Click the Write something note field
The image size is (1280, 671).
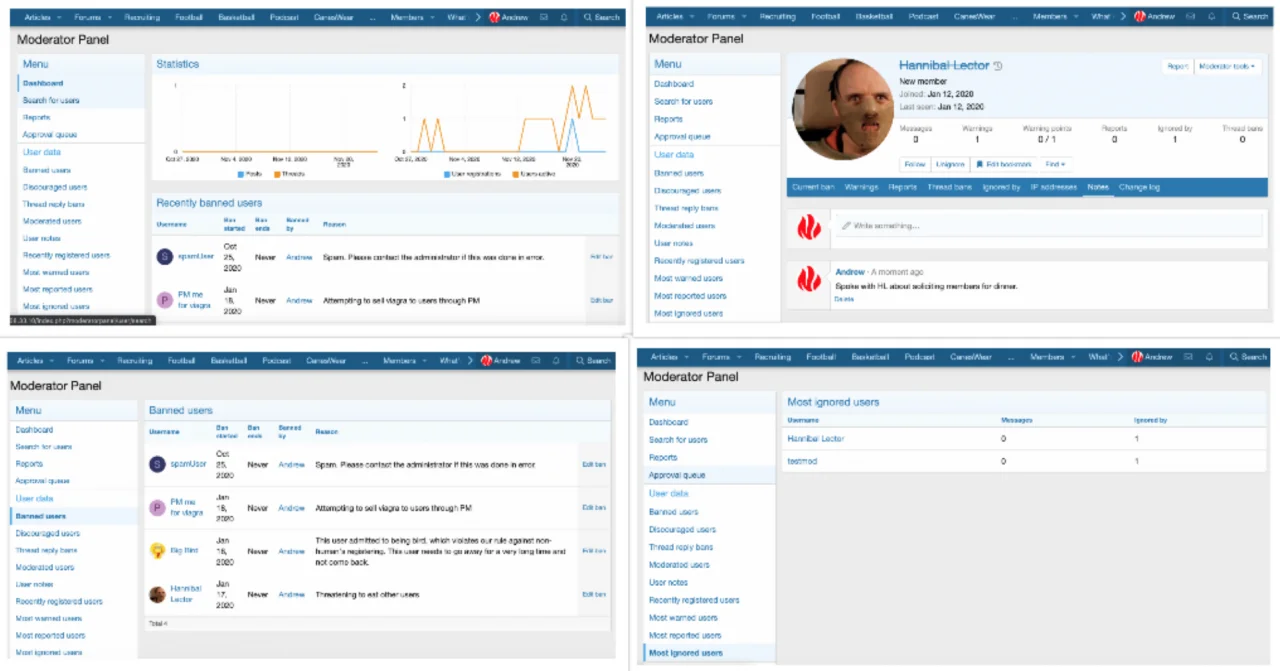tap(1047, 226)
